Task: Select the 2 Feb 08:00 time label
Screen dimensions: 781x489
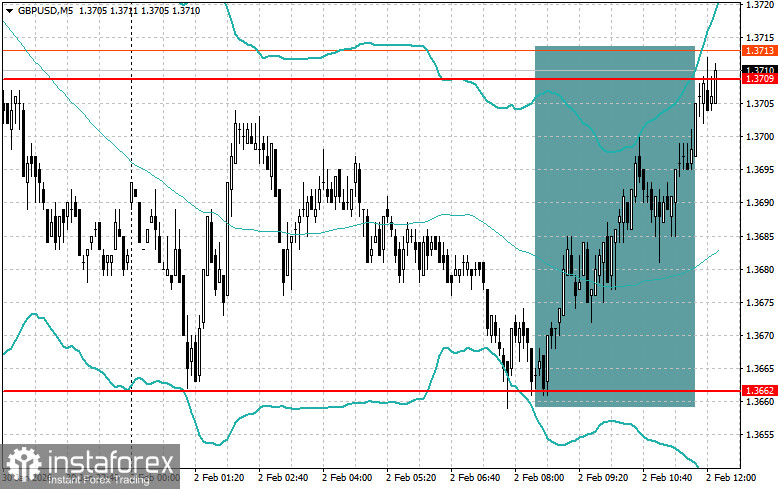Action: 539,478
